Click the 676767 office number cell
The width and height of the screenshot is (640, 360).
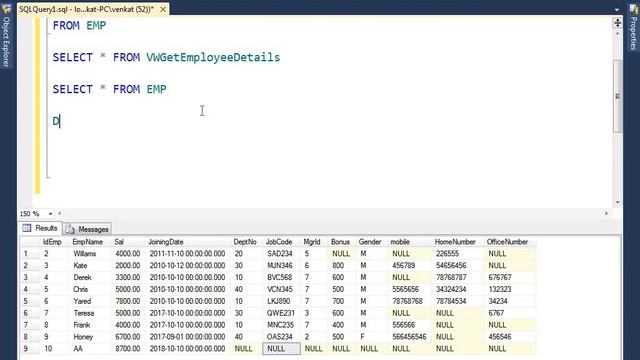click(x=510, y=278)
